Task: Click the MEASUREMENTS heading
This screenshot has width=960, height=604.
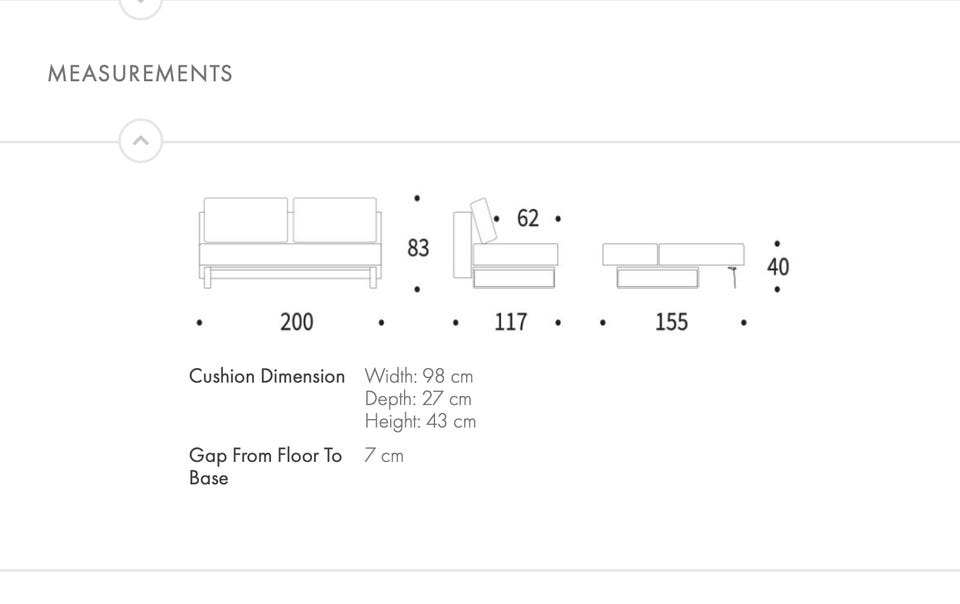Action: 140,74
